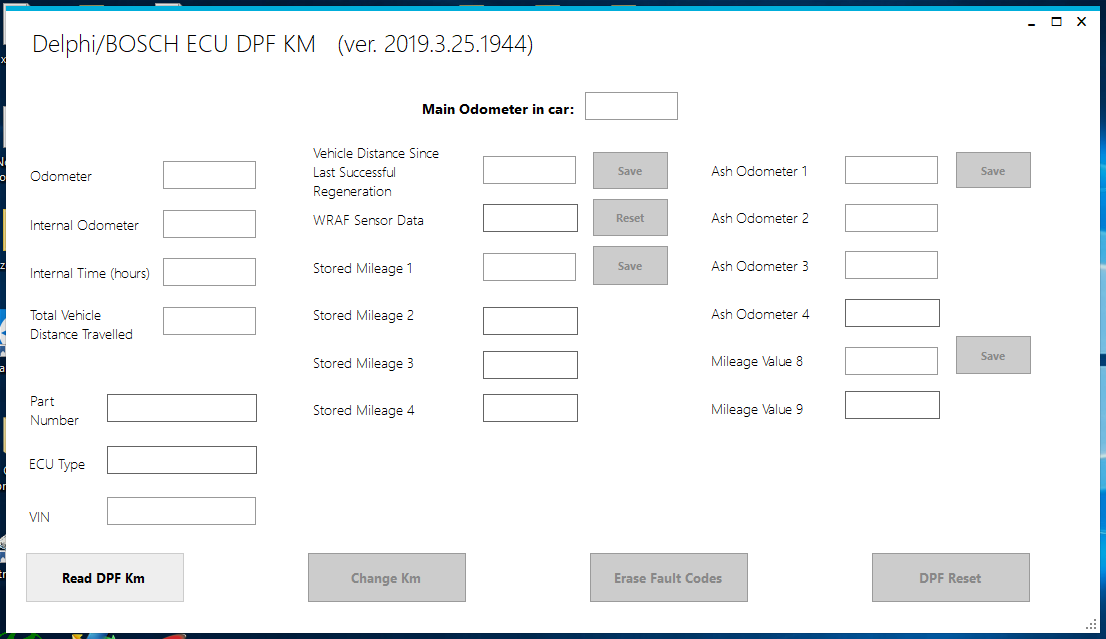Viewport: 1106px width, 639px height.
Task: Click the DPF Reset button
Action: pos(951,578)
